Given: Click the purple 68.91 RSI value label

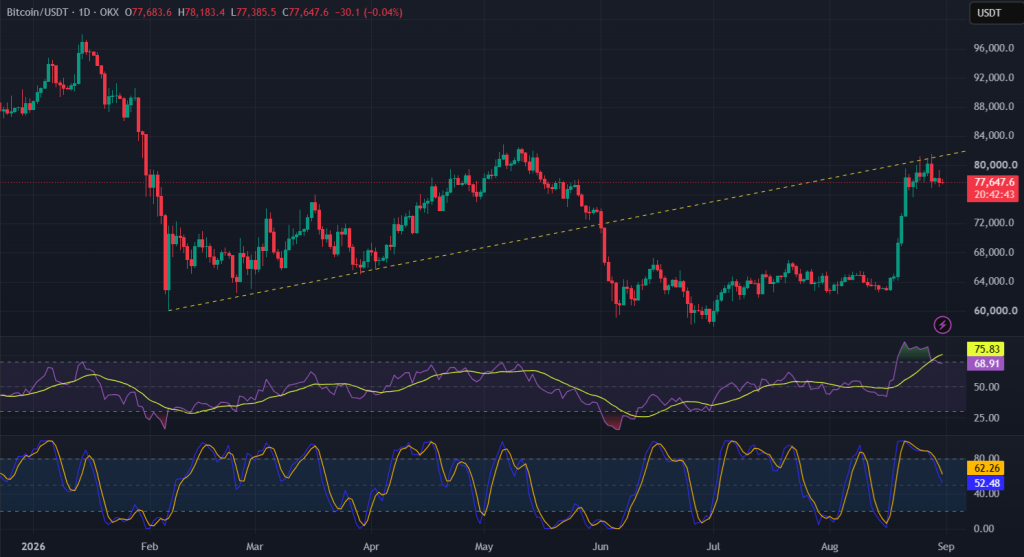Looking at the screenshot, I should pyautogui.click(x=985, y=364).
